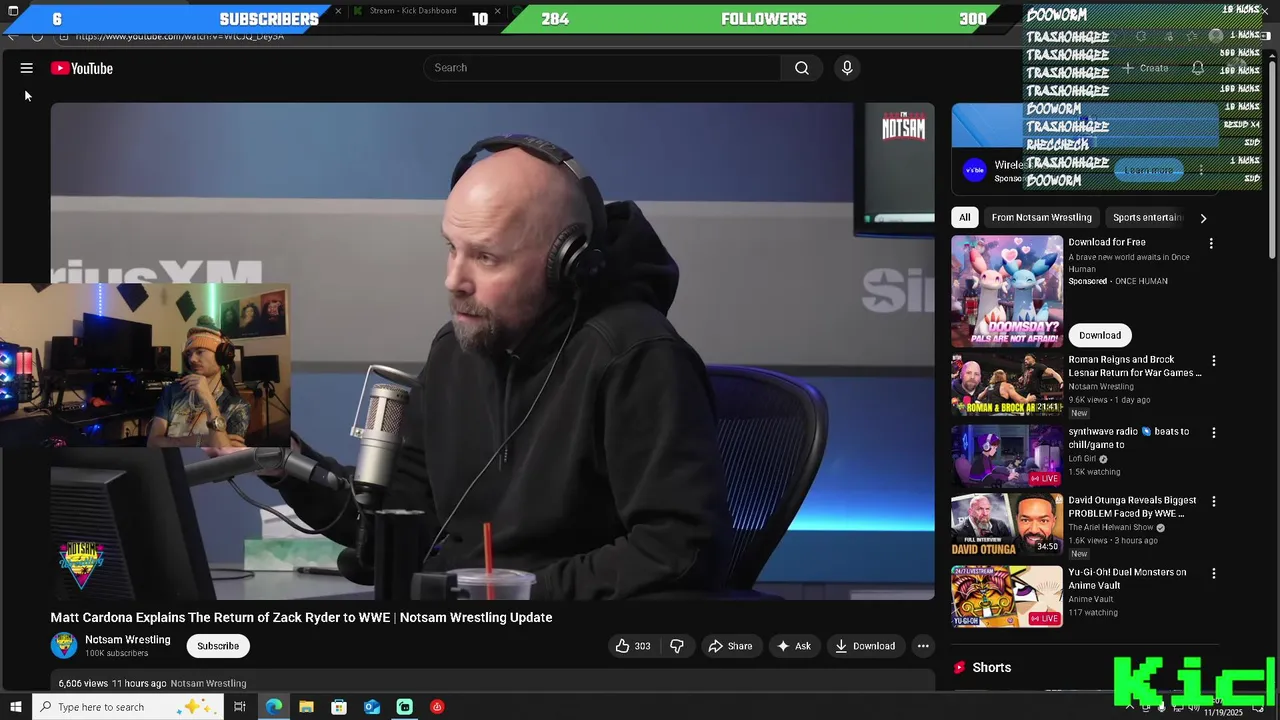Screen dimensions: 1280x720
Task: Click '100K subscribers' text
Action: click(117, 654)
